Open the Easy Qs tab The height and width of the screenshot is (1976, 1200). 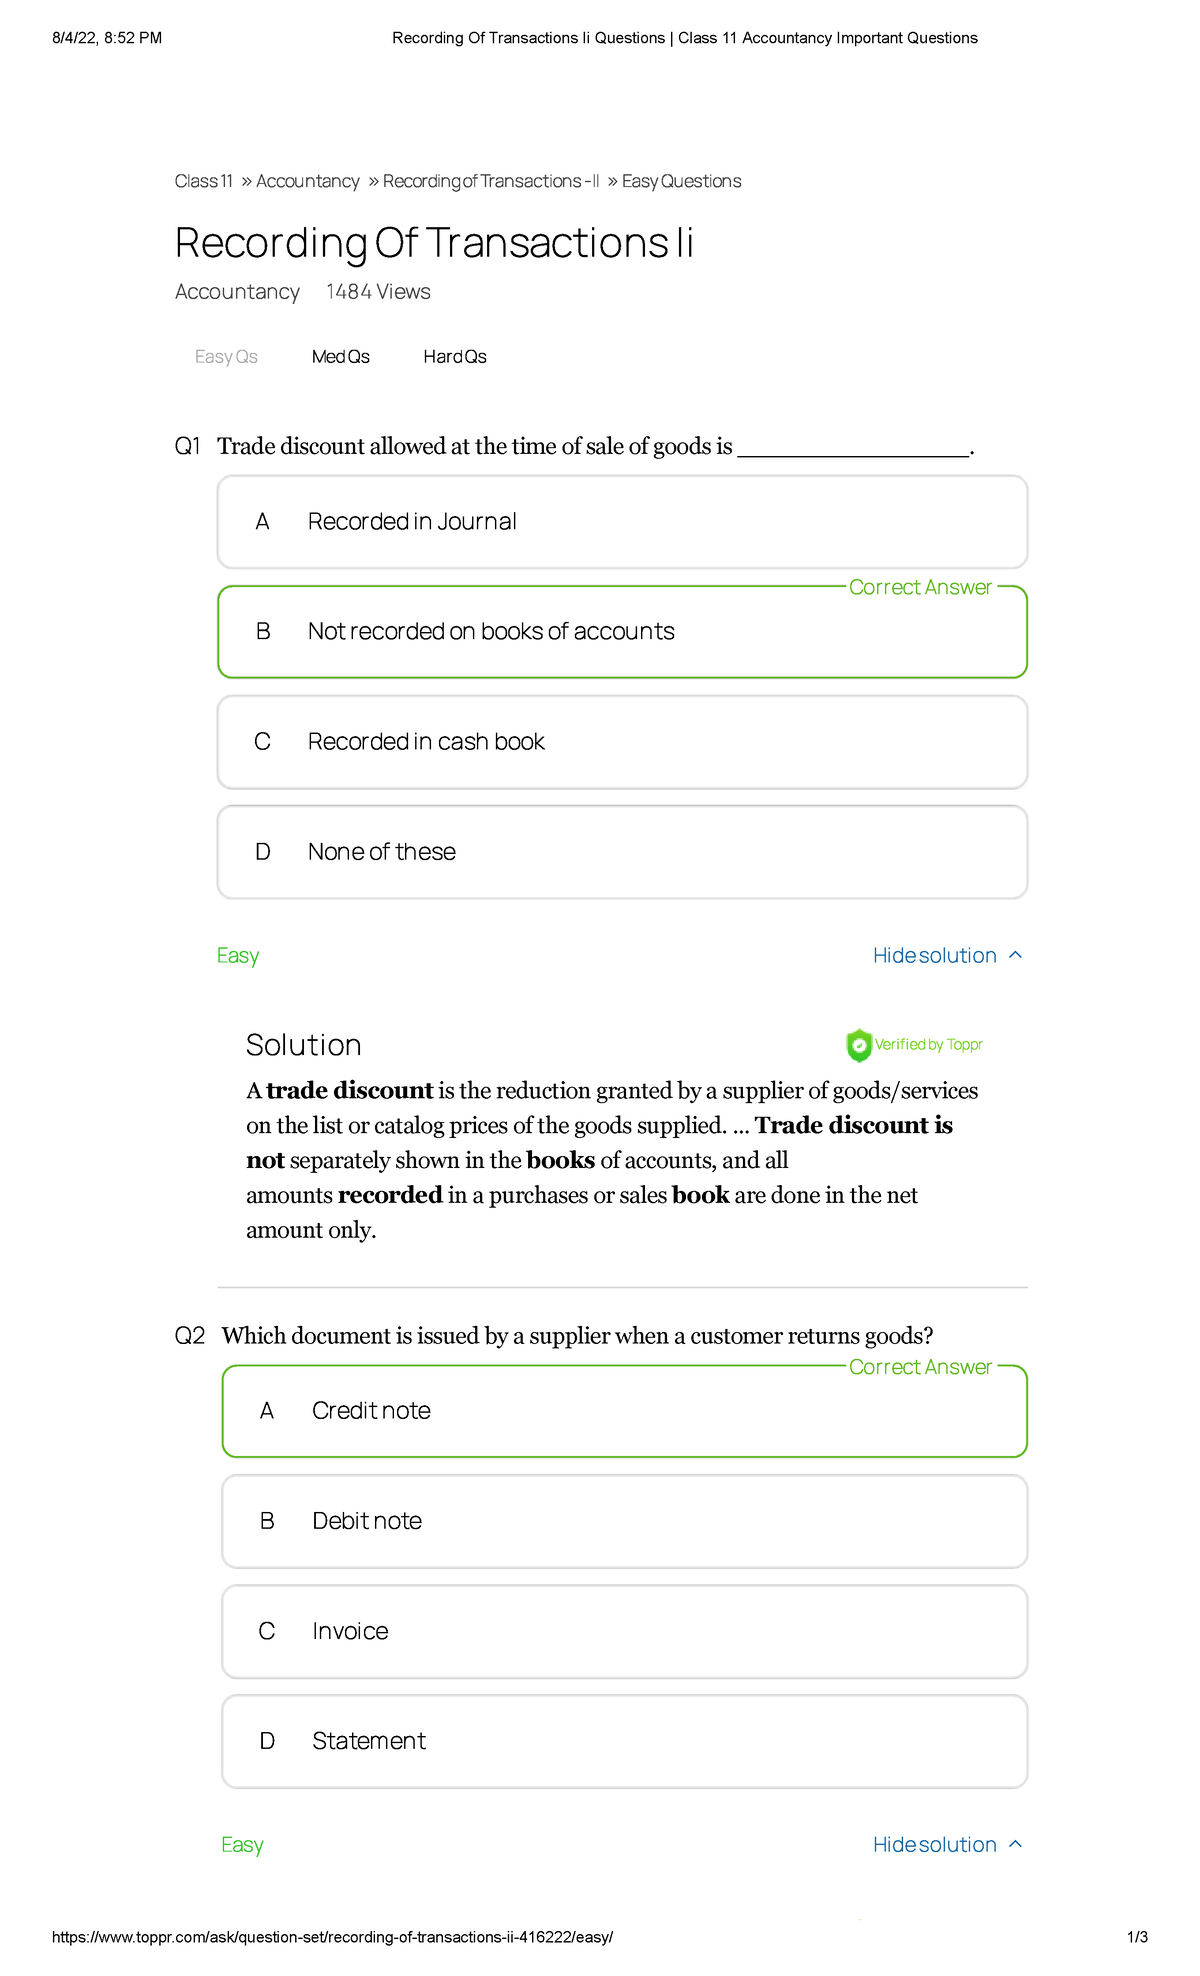point(226,357)
